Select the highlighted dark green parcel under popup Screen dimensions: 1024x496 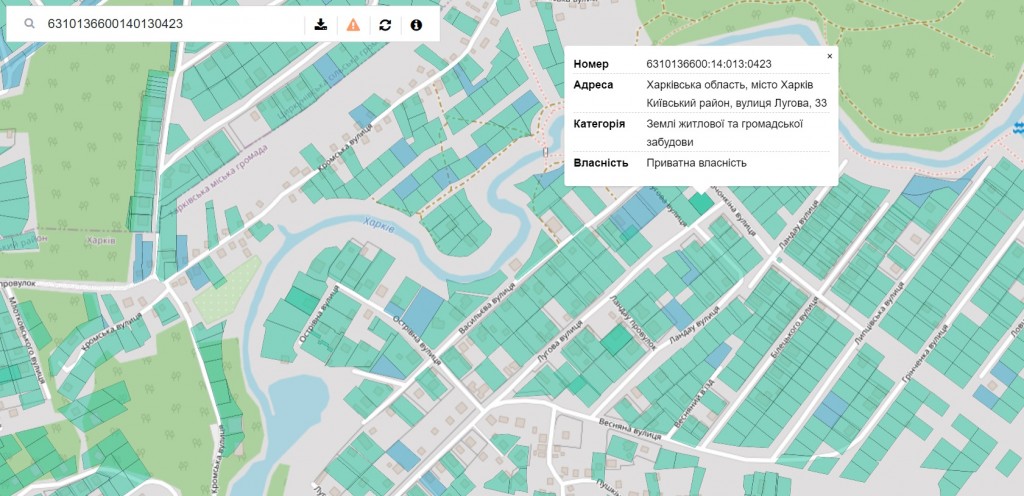701,203
